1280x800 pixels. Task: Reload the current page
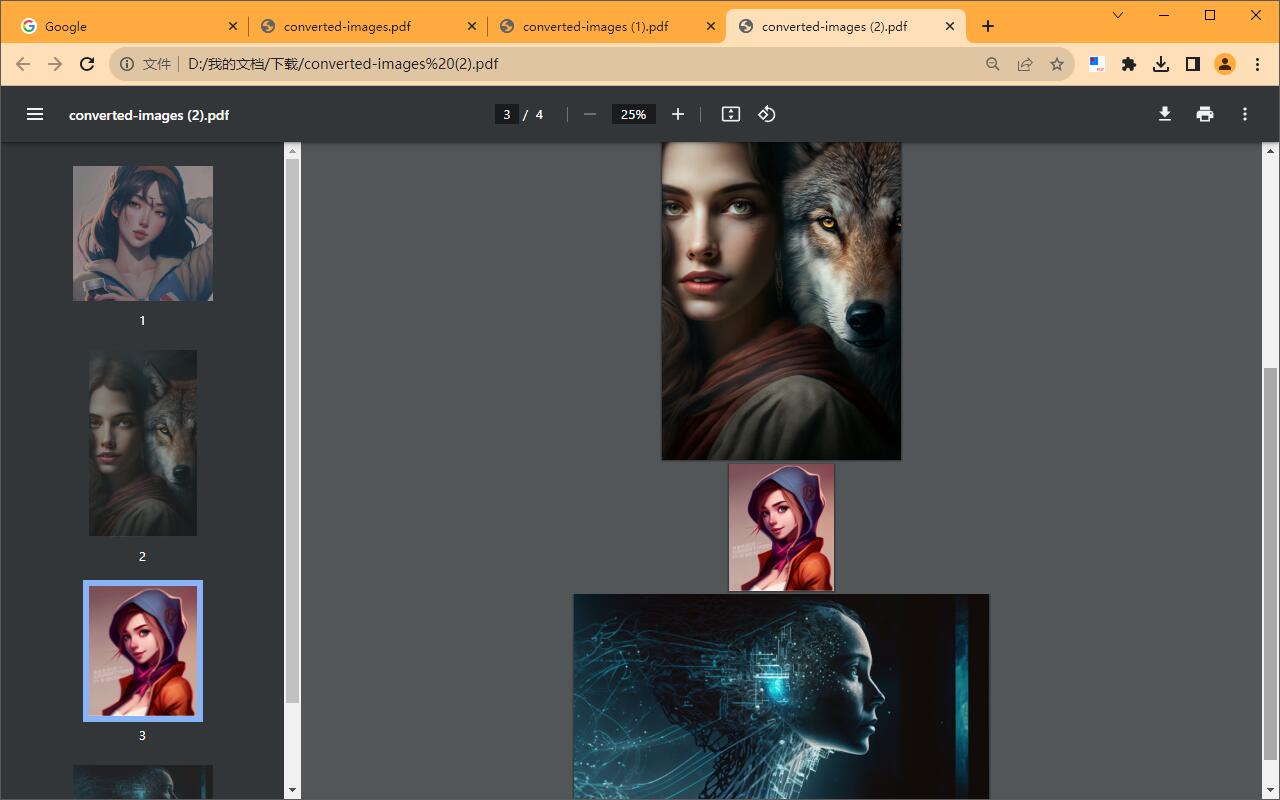coord(87,64)
